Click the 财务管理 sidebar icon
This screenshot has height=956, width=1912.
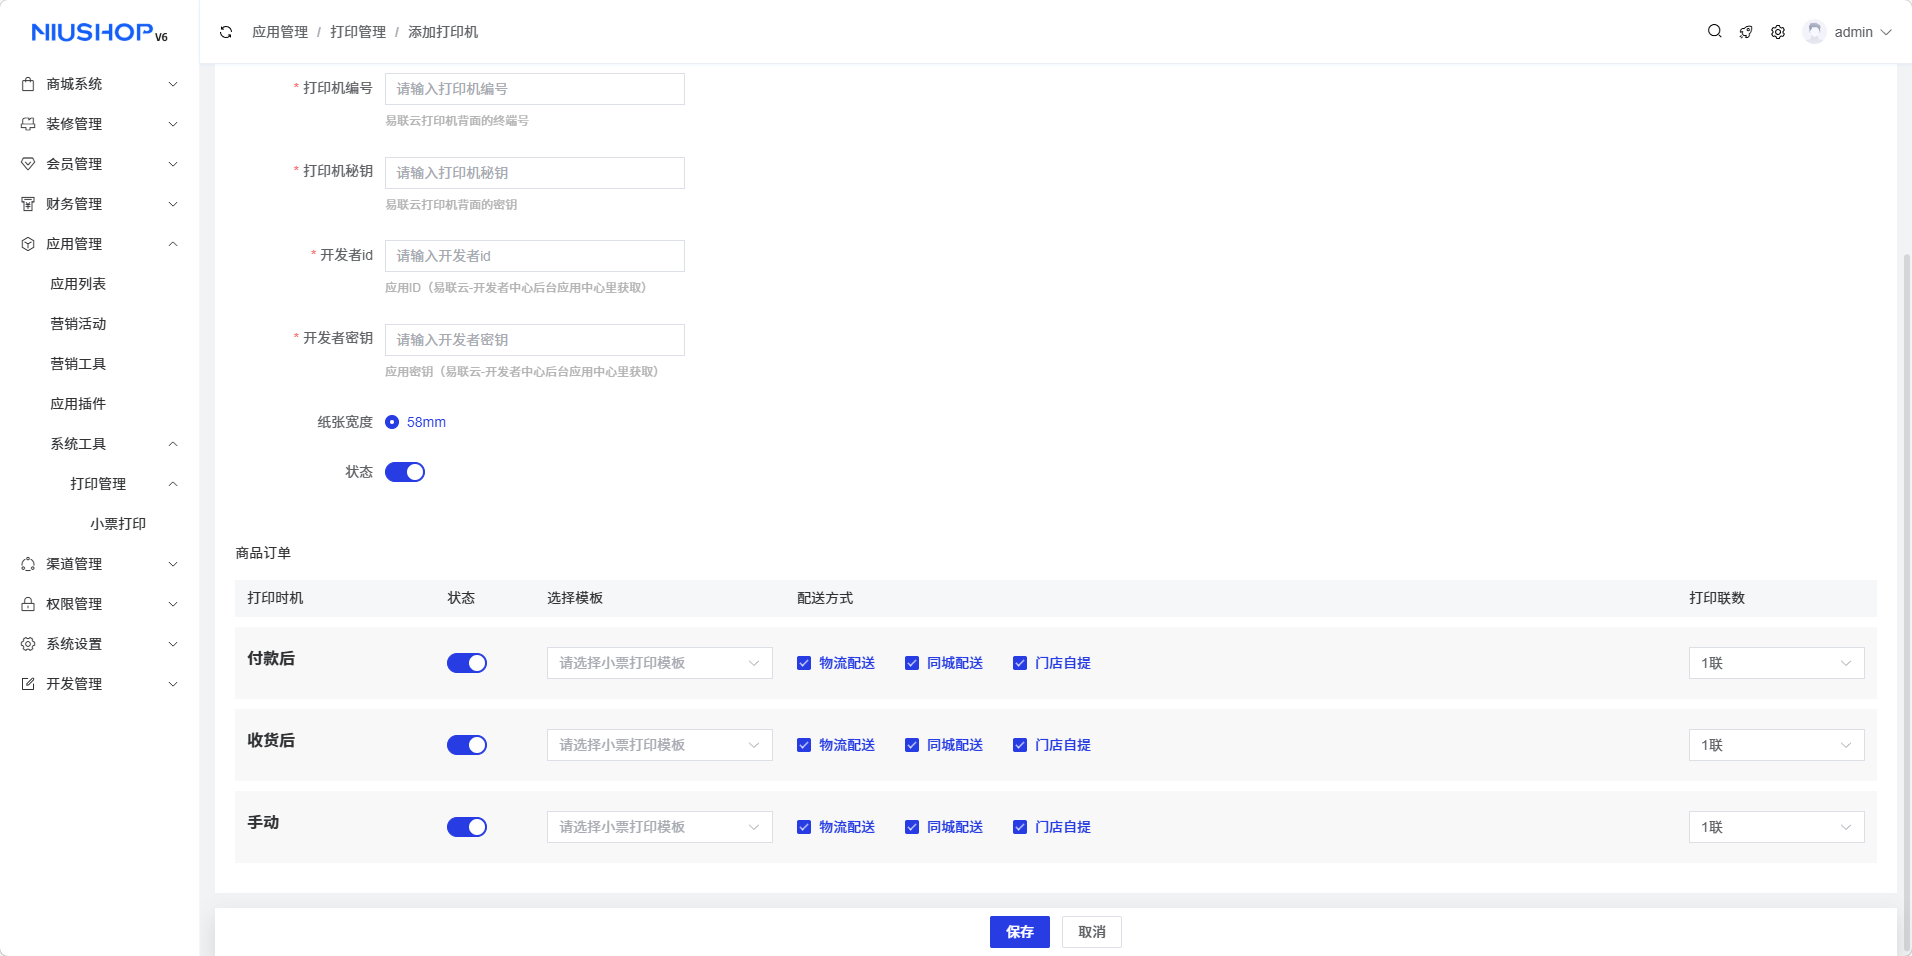pyautogui.click(x=28, y=204)
